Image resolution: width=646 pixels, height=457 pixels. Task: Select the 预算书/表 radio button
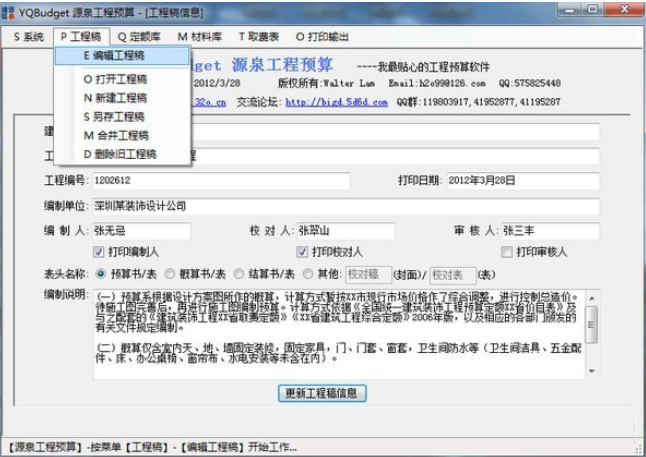[x=101, y=274]
